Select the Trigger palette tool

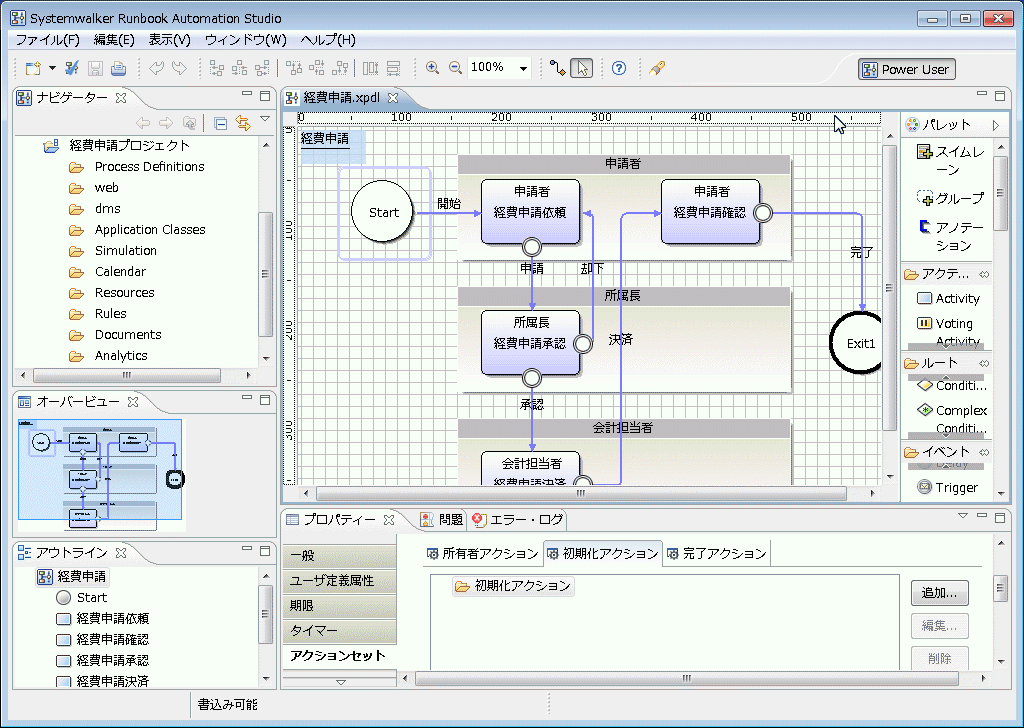click(x=948, y=487)
